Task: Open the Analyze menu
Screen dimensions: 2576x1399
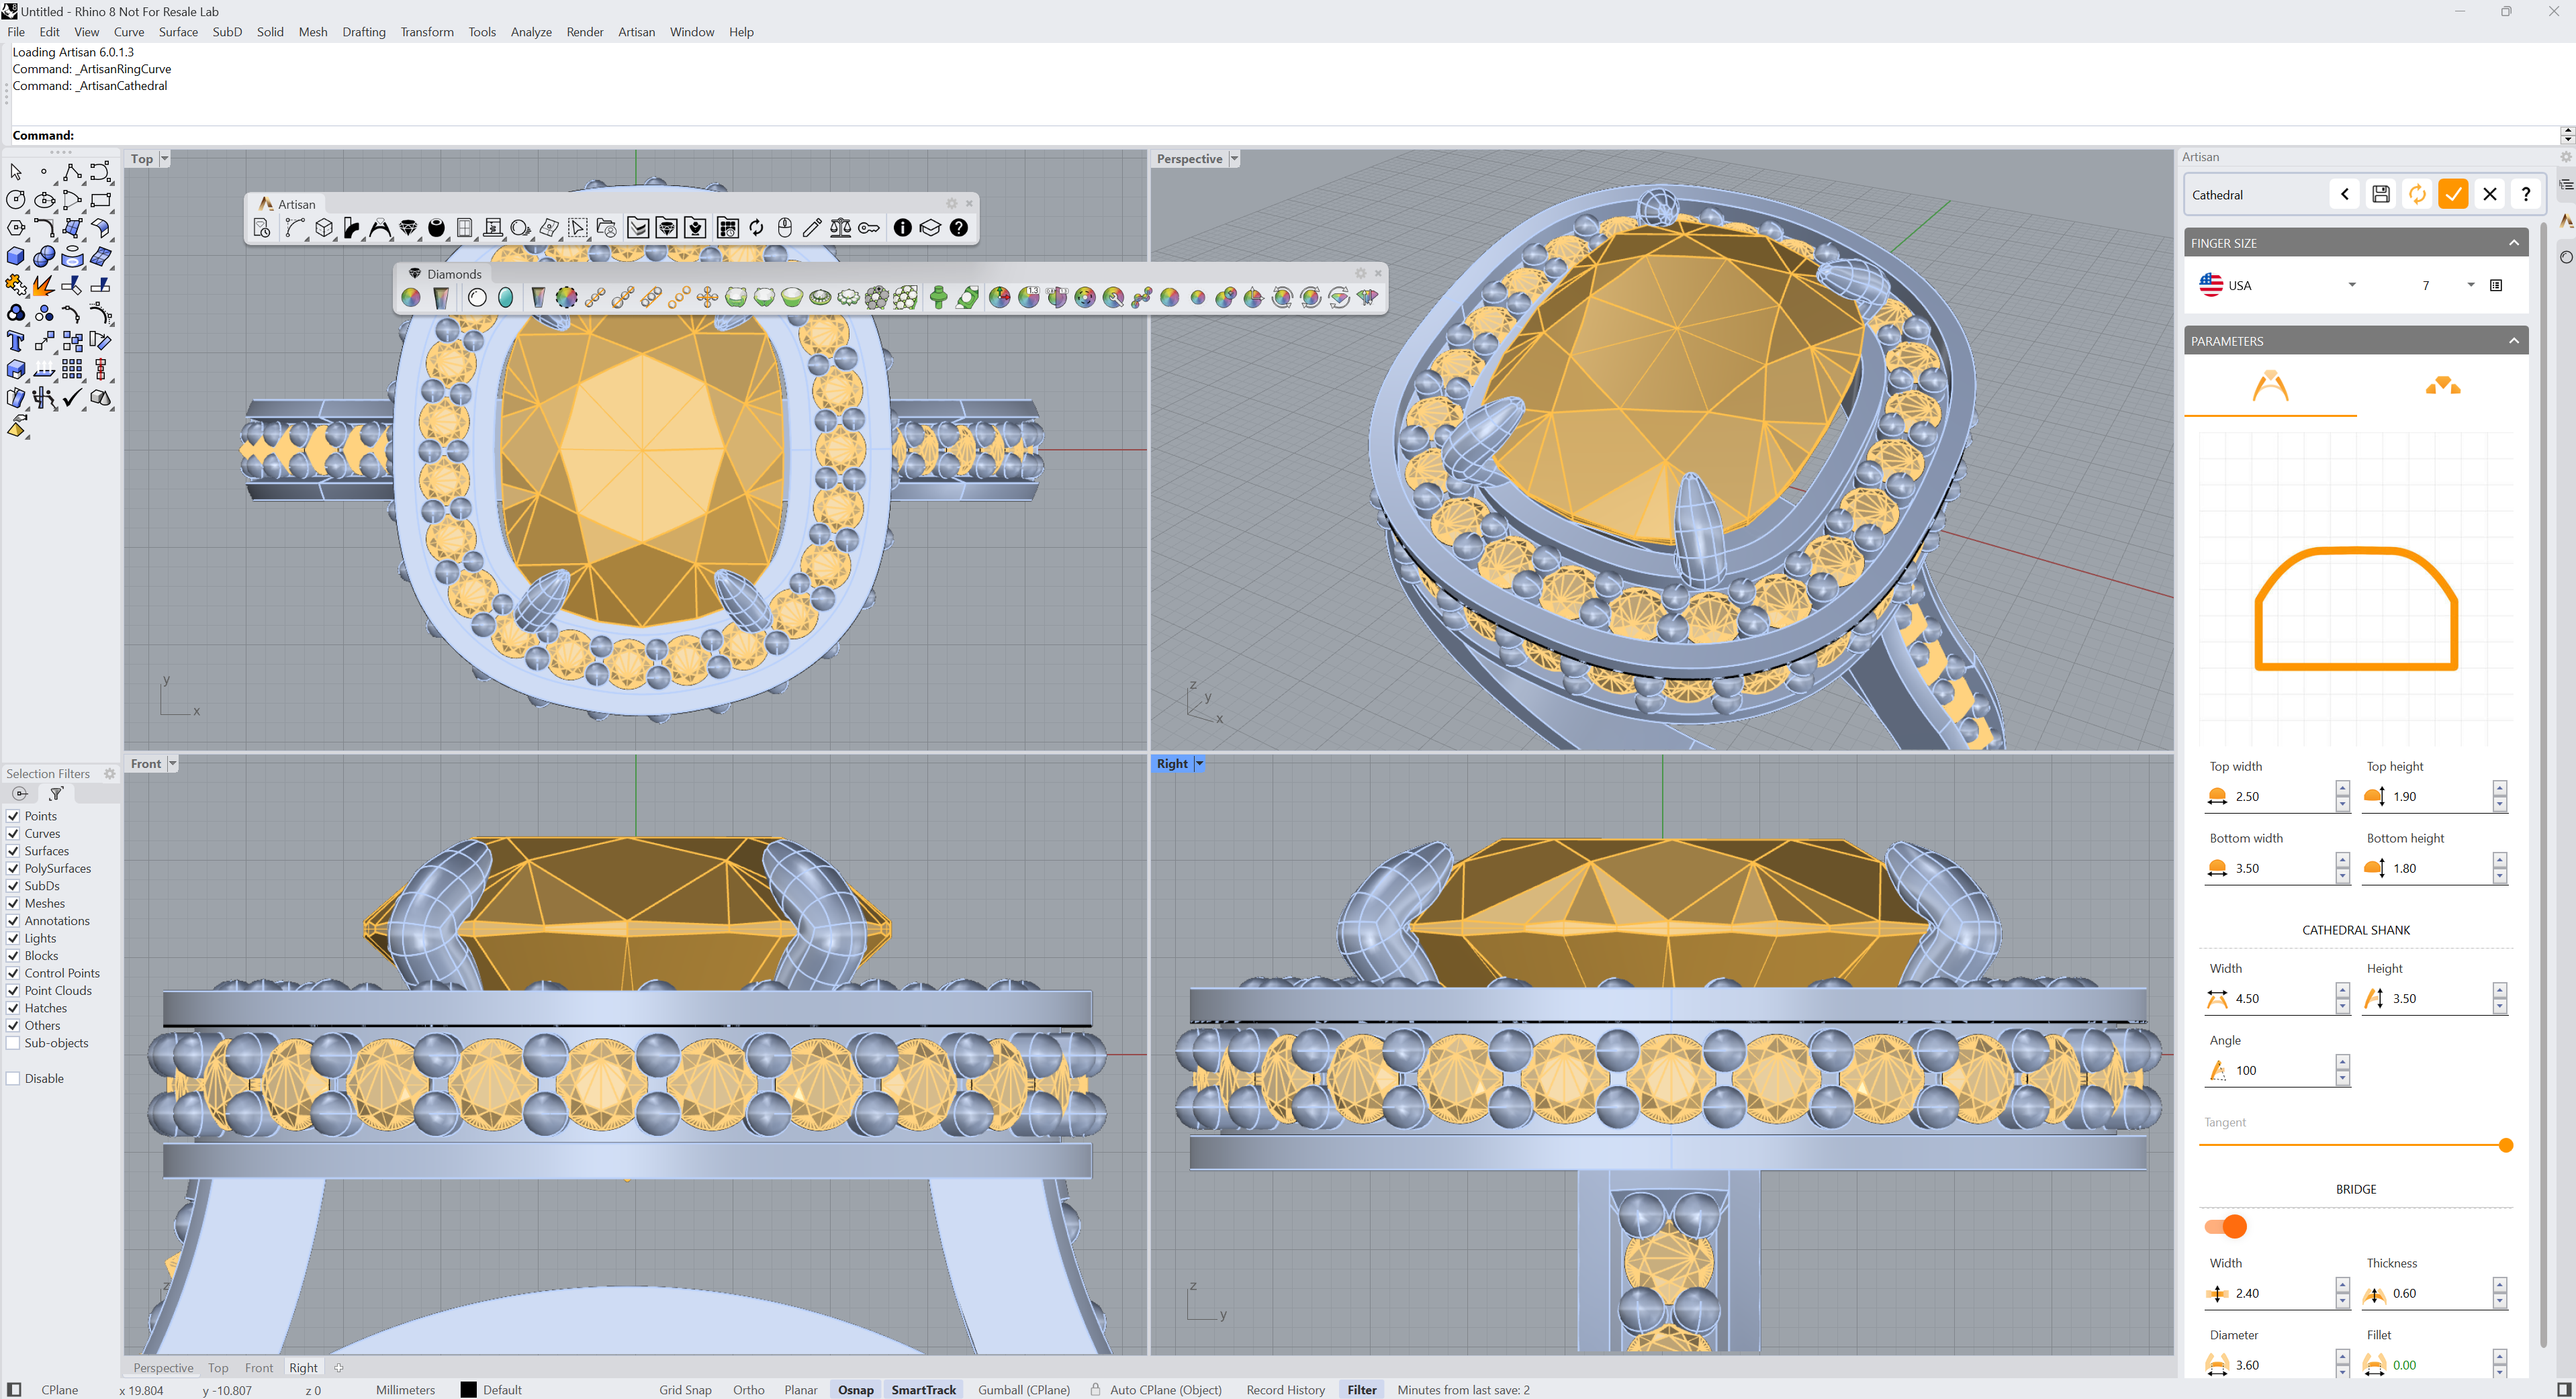Action: click(x=531, y=32)
